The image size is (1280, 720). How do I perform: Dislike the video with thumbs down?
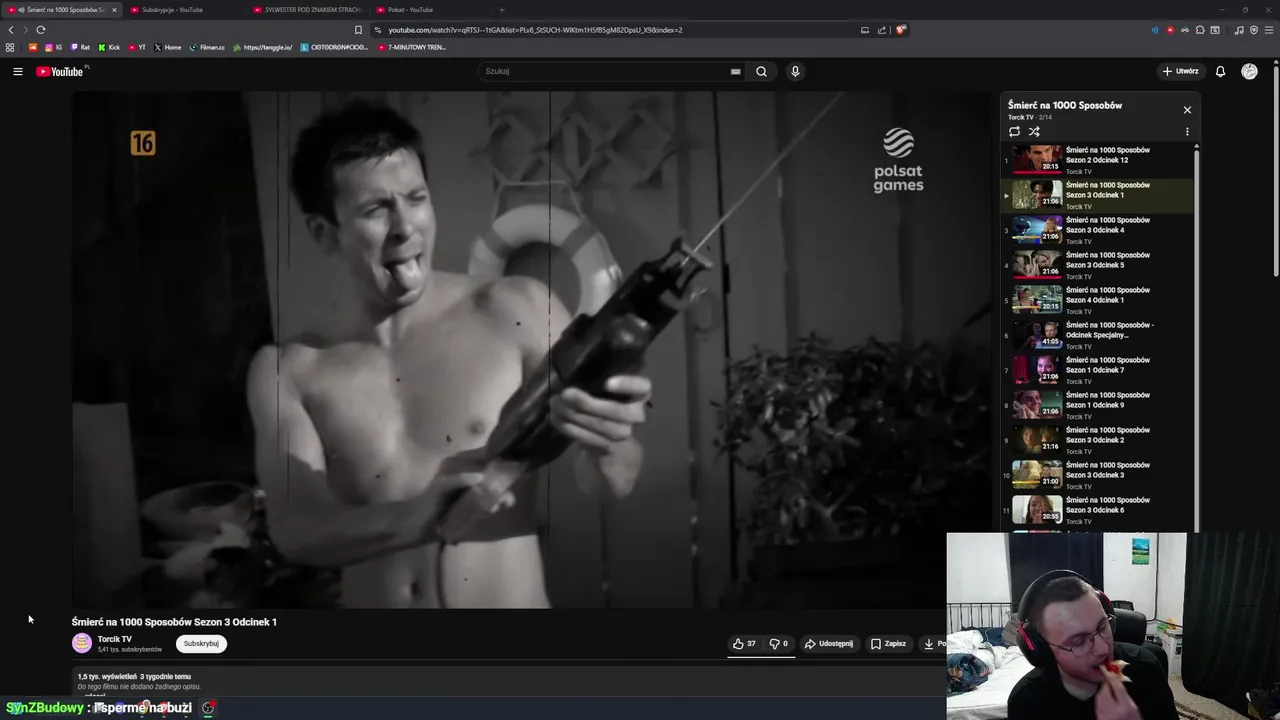pos(779,644)
